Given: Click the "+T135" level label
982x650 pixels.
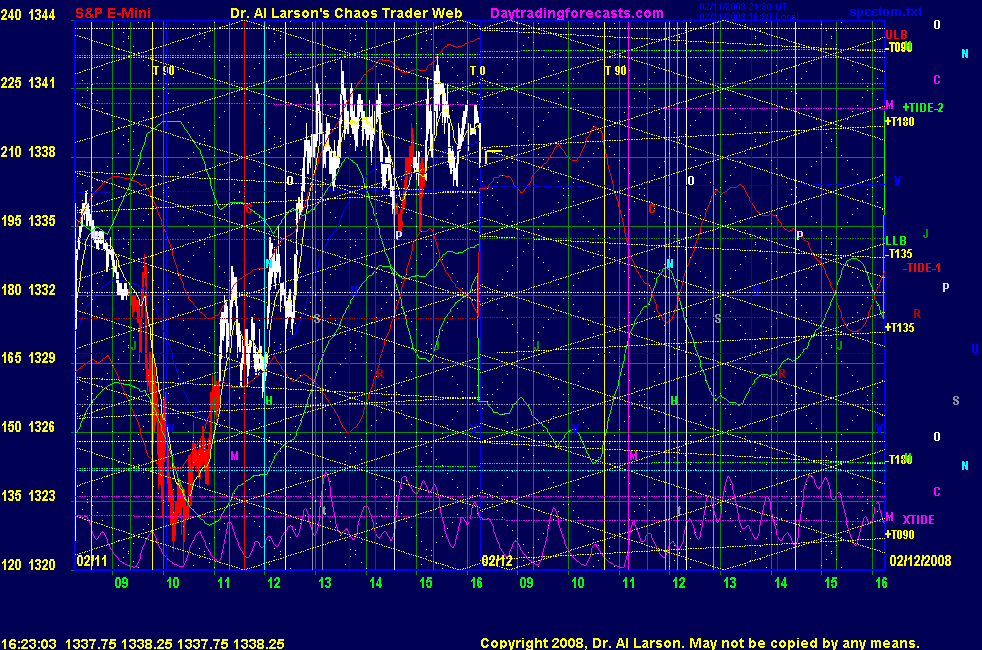Looking at the screenshot, I should coord(899,328).
